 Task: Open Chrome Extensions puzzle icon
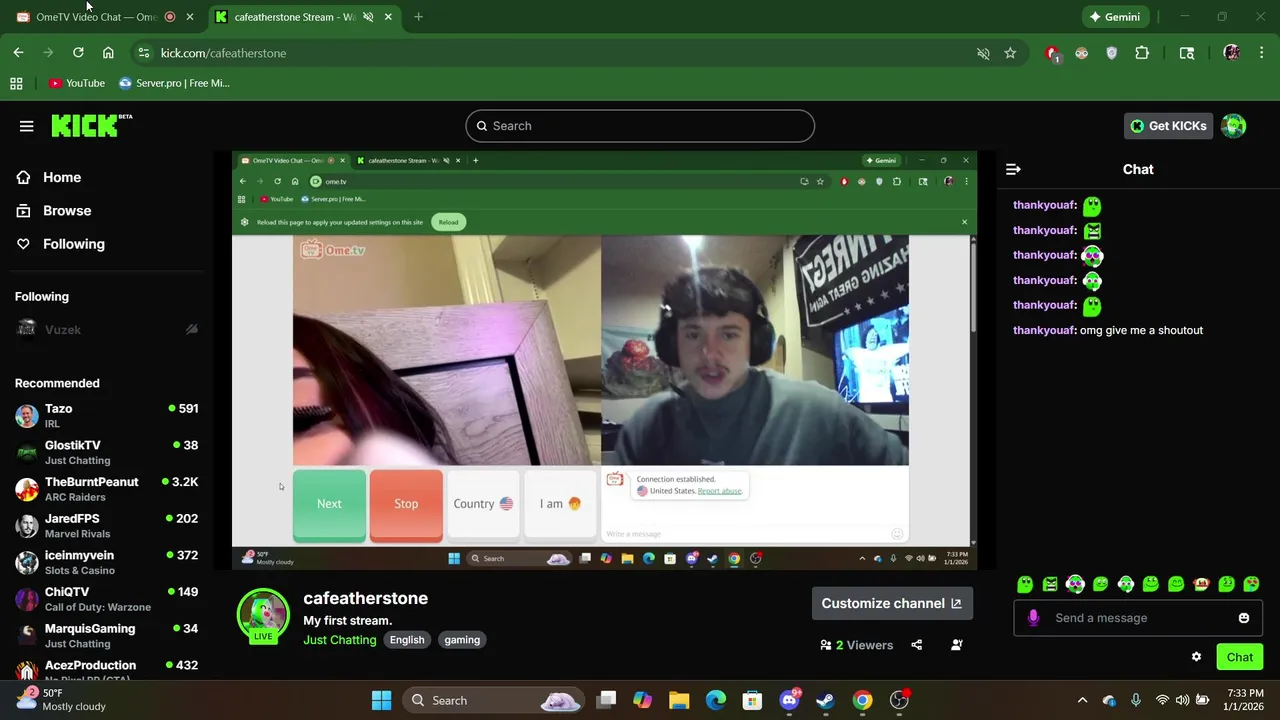(x=1142, y=53)
